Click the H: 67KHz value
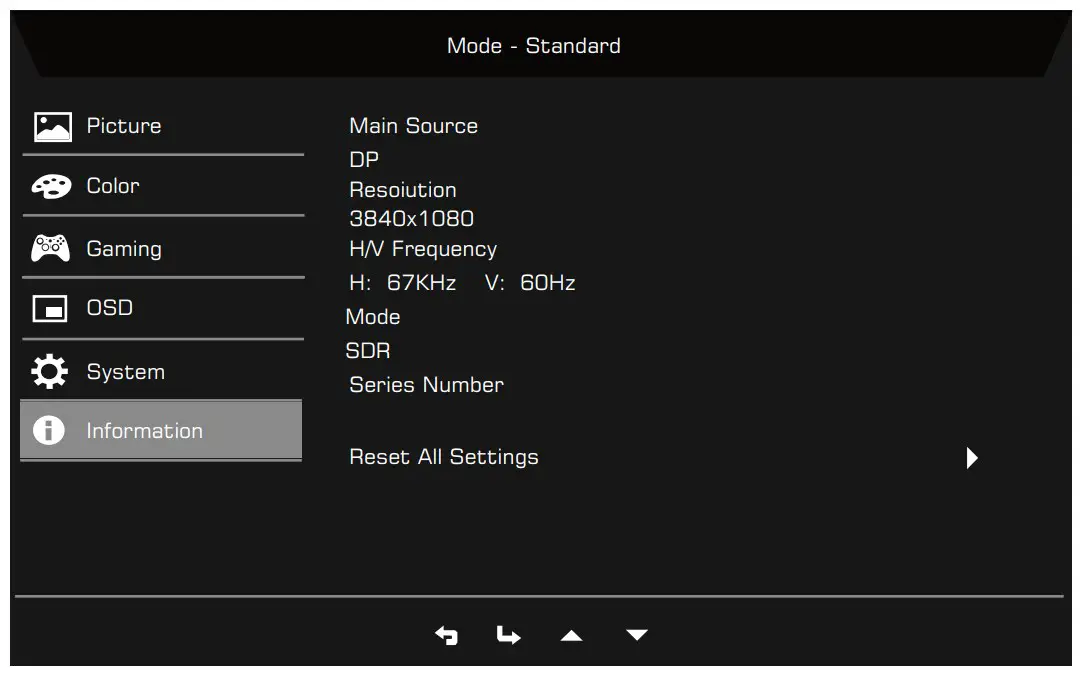Image resolution: width=1080 pixels, height=674 pixels. [x=403, y=283]
